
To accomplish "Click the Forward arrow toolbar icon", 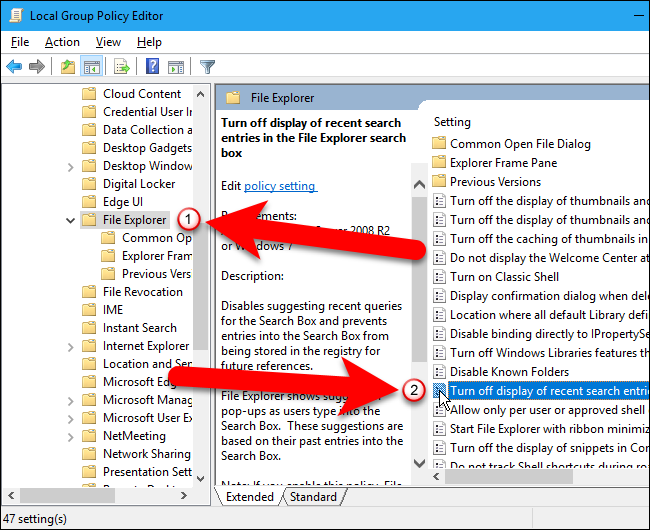I will click(37, 66).
